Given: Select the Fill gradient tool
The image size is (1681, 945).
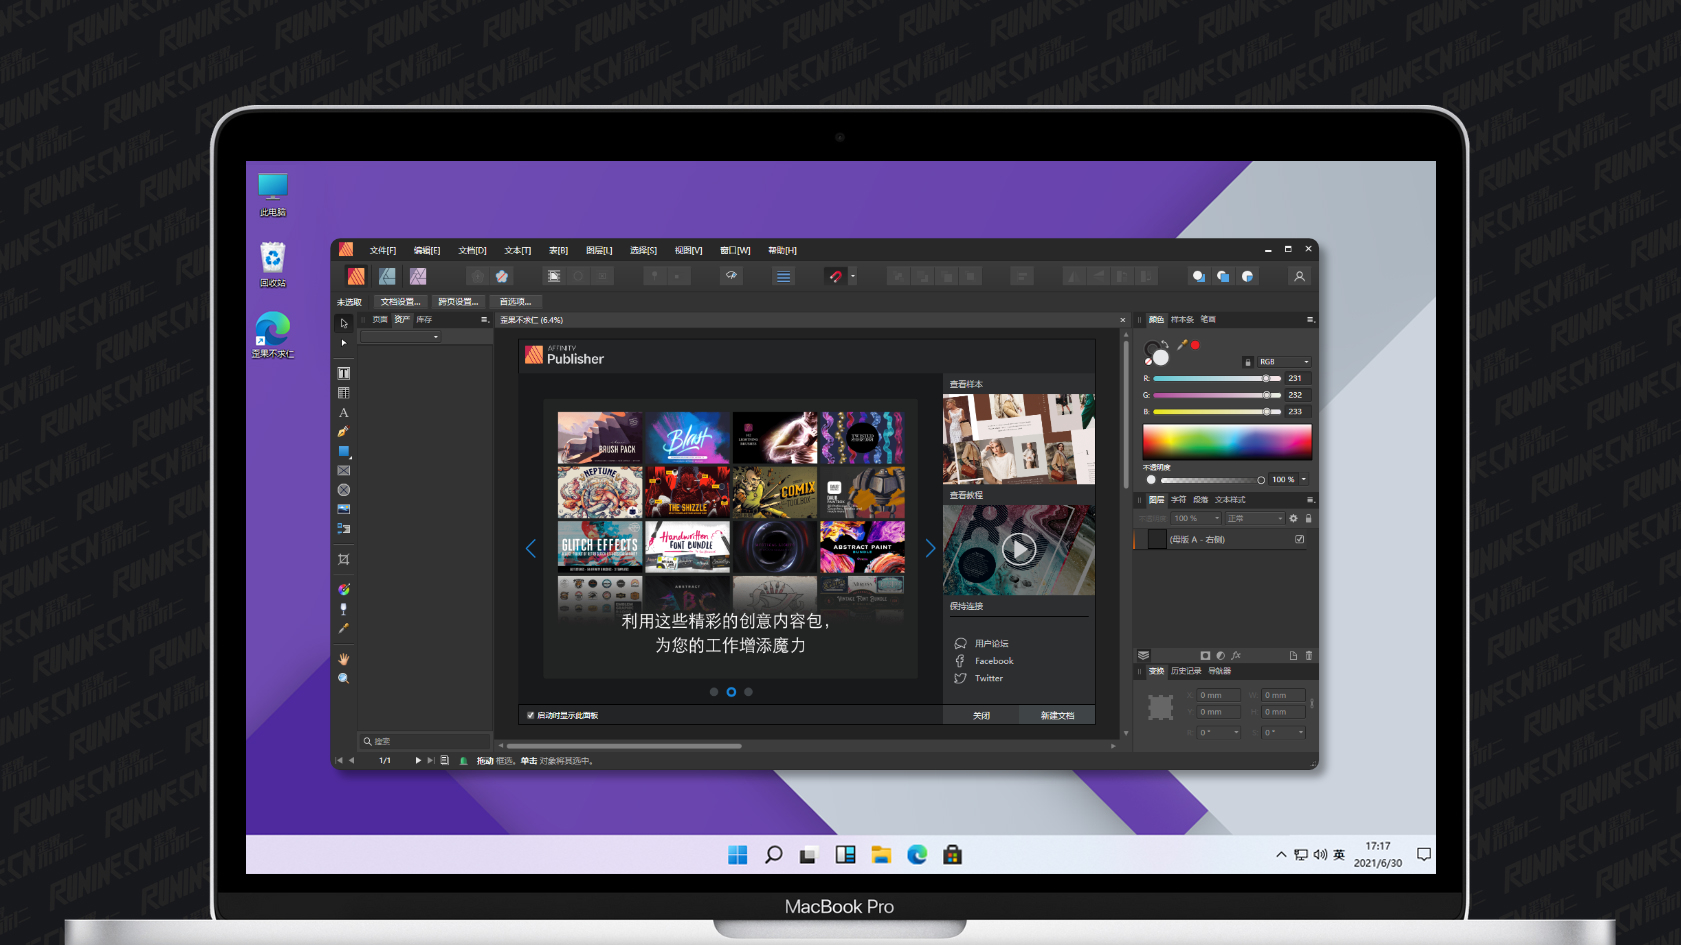Looking at the screenshot, I should [344, 589].
